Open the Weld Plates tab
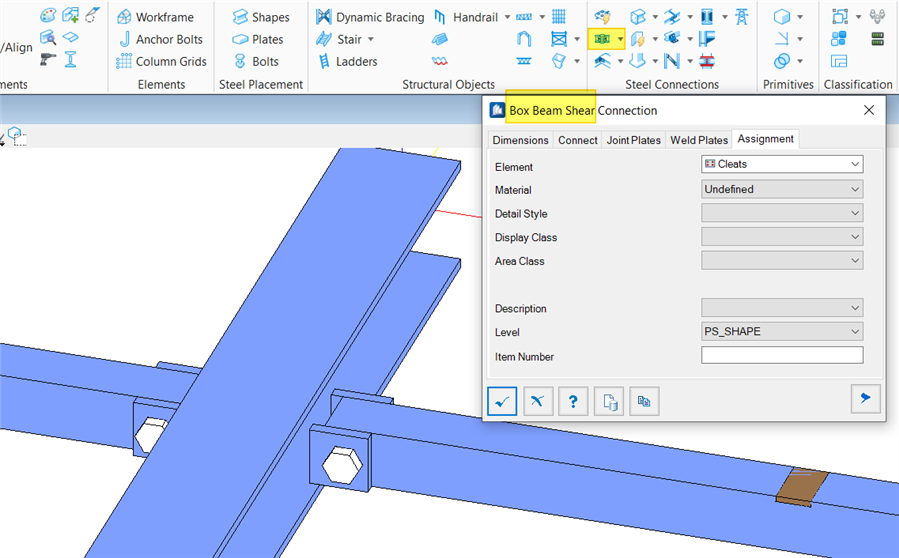Image resolution: width=899 pixels, height=558 pixels. pyautogui.click(x=699, y=140)
